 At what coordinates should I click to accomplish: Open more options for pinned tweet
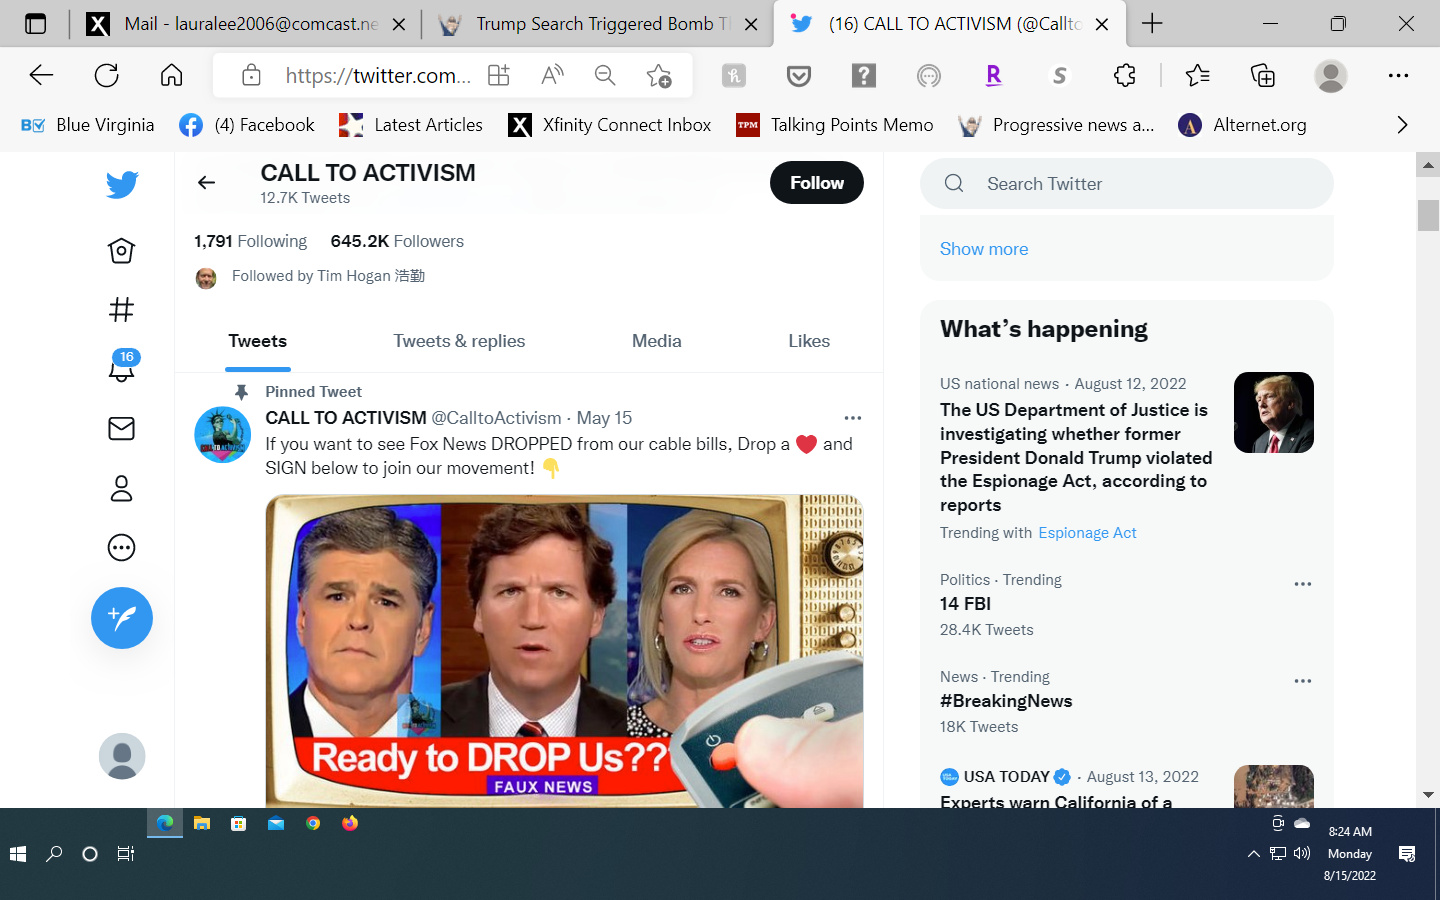pyautogui.click(x=852, y=418)
